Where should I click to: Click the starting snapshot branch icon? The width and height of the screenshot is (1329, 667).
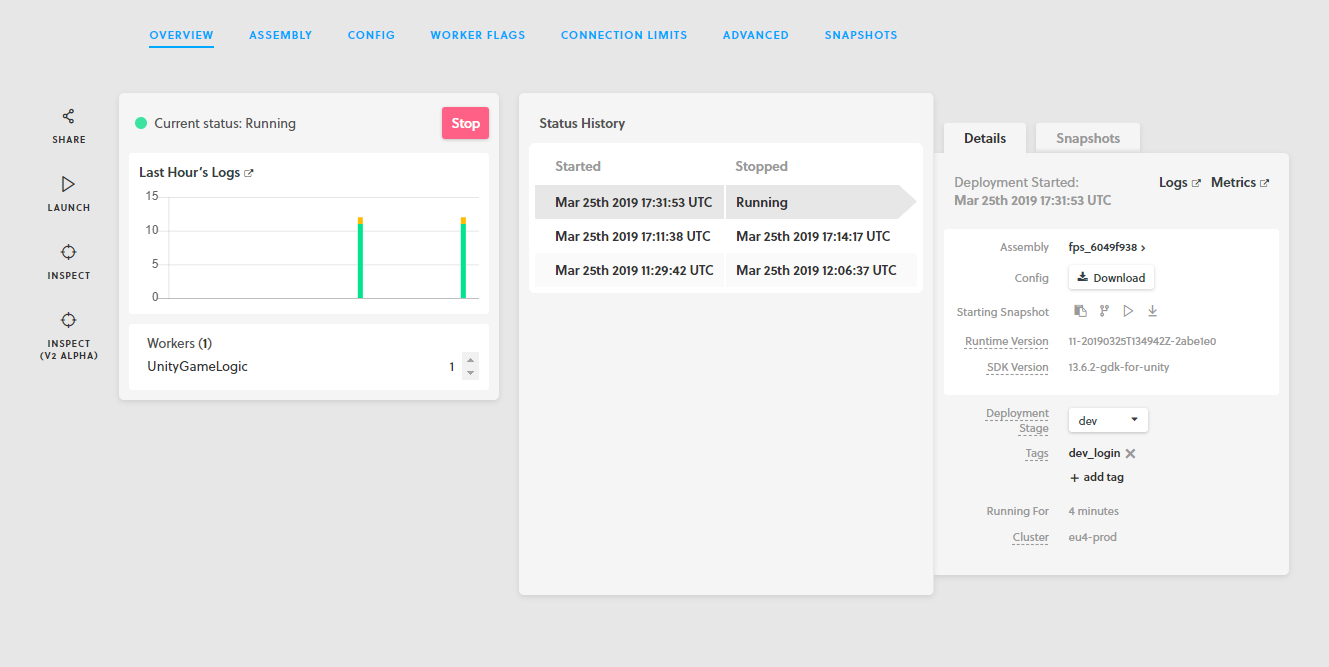click(1104, 311)
